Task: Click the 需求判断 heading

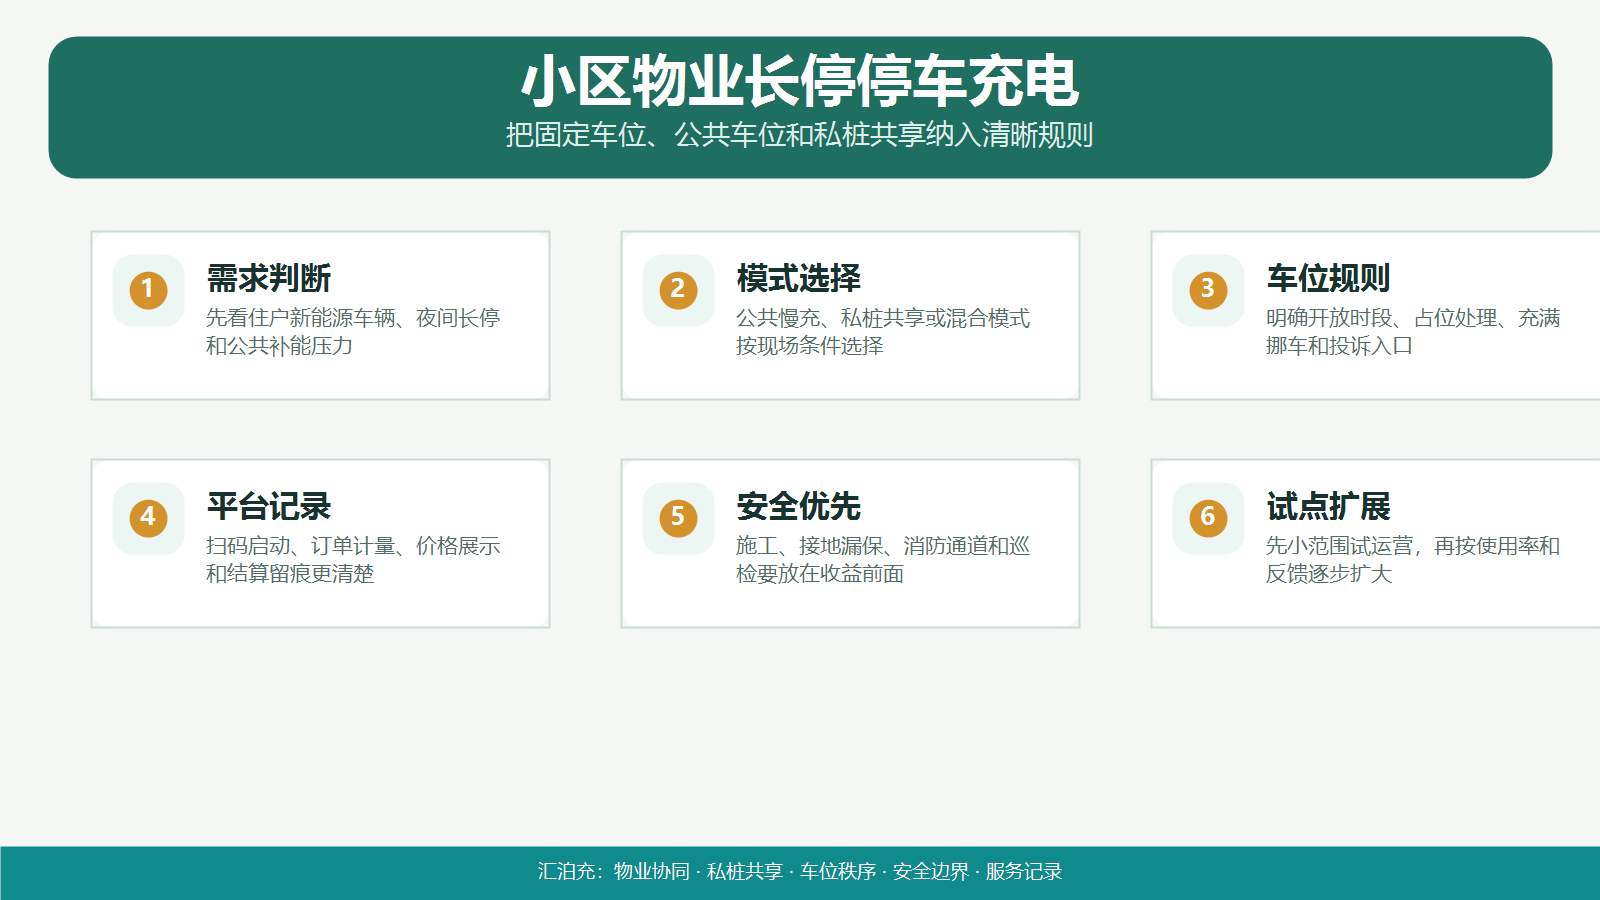Action: pos(268,278)
